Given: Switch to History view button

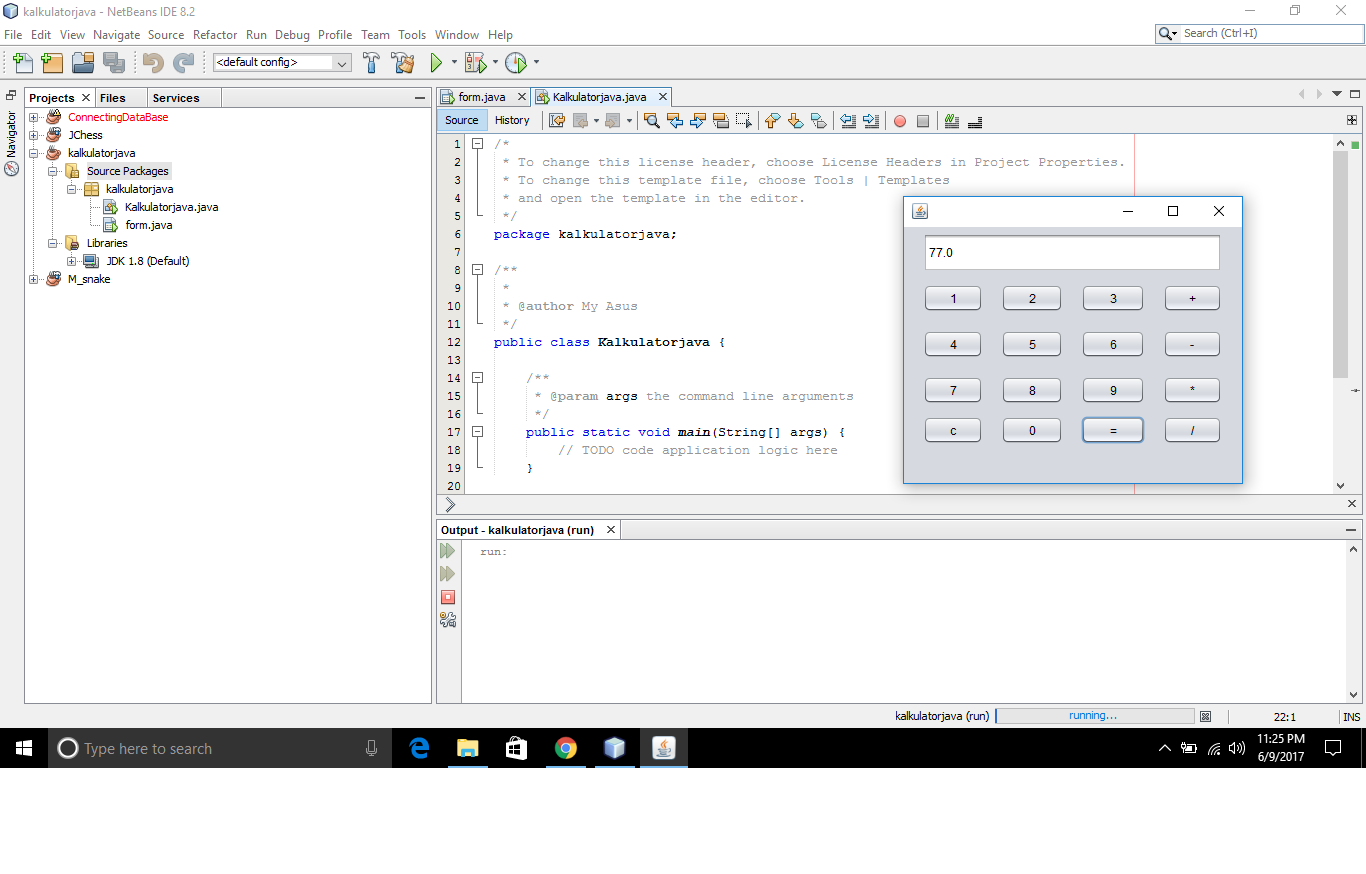Looking at the screenshot, I should click(512, 120).
